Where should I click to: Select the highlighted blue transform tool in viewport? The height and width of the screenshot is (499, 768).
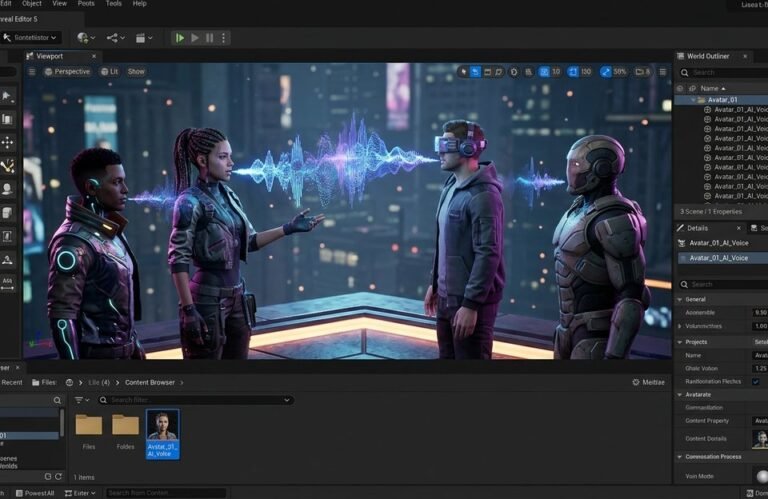[475, 72]
